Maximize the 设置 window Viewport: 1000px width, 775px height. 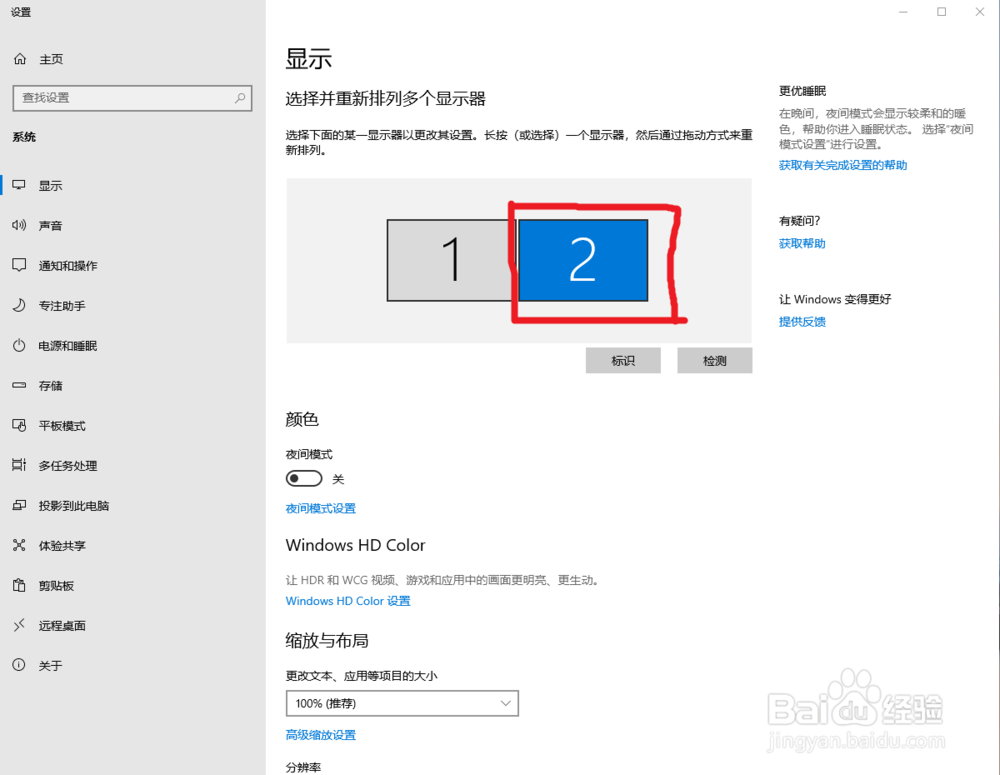pos(941,12)
